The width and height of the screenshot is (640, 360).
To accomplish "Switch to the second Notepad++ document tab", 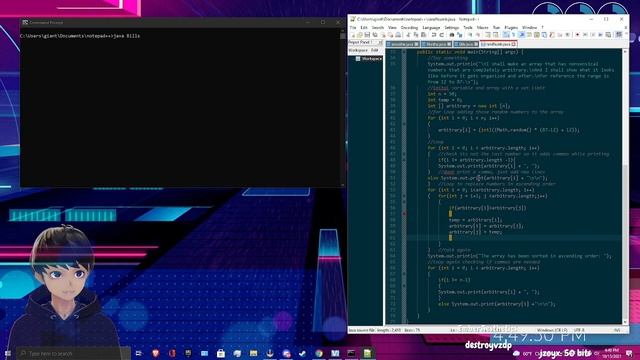I will pyautogui.click(x=436, y=44).
